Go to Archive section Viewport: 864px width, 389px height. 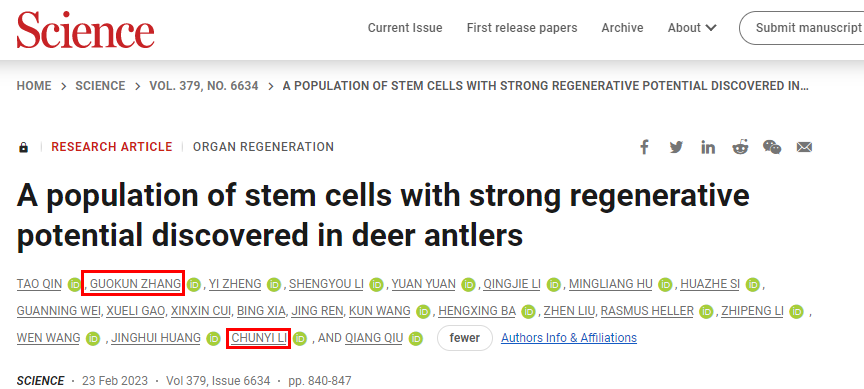622,28
